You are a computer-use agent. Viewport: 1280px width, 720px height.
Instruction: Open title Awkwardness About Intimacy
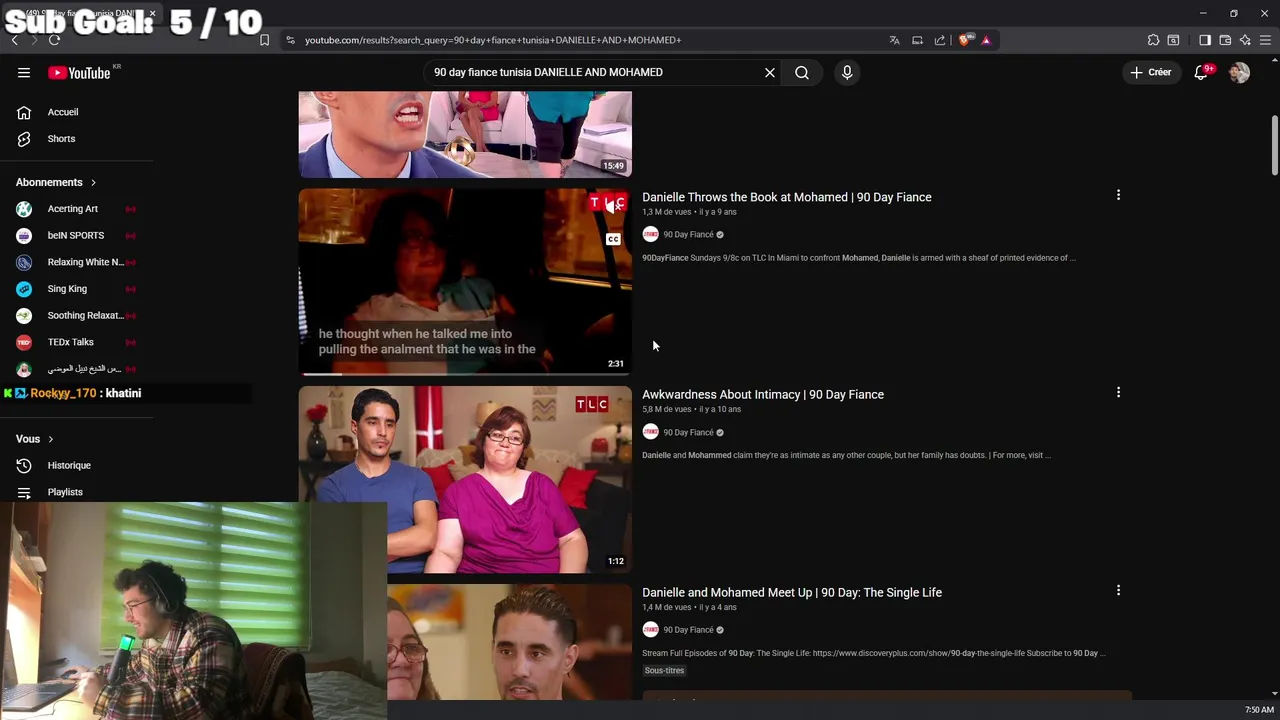(x=763, y=394)
